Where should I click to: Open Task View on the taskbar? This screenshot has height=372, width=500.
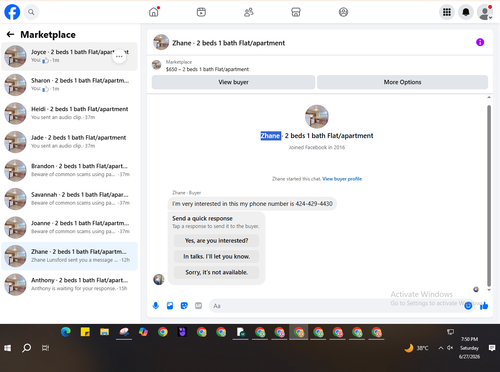(45, 348)
